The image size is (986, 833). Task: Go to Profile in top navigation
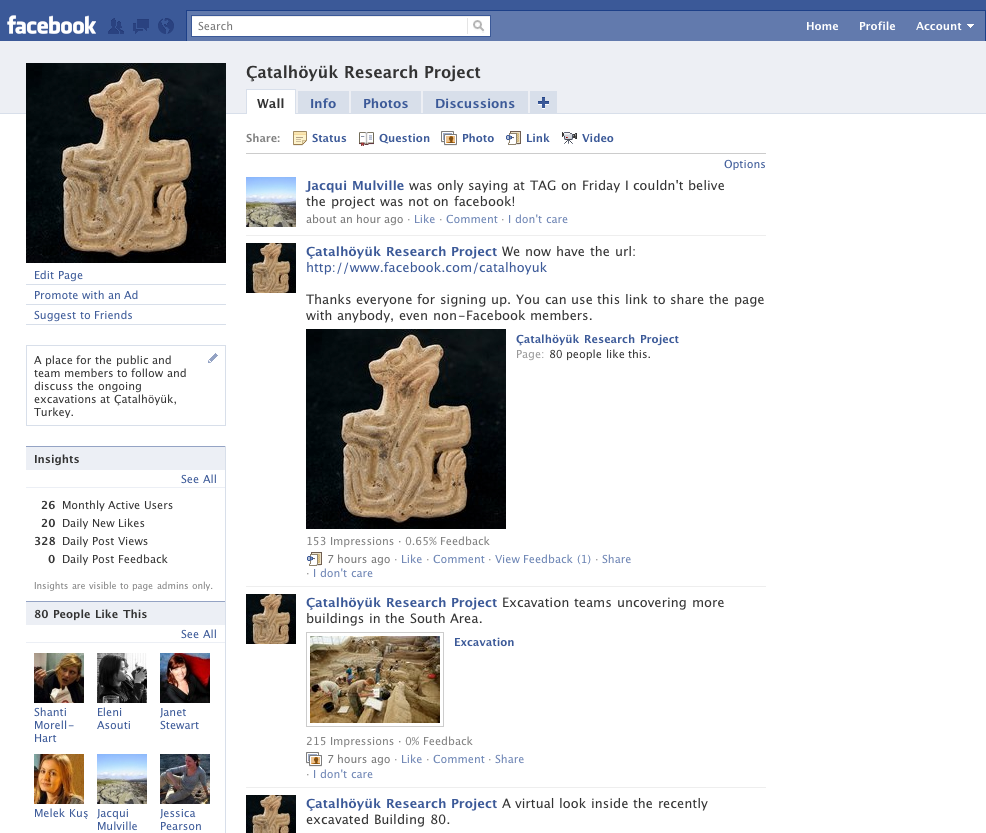(x=877, y=26)
